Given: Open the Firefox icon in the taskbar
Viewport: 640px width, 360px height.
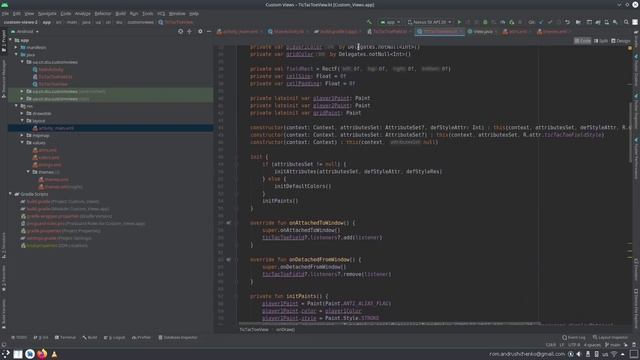Looking at the screenshot, I should point(42,354).
